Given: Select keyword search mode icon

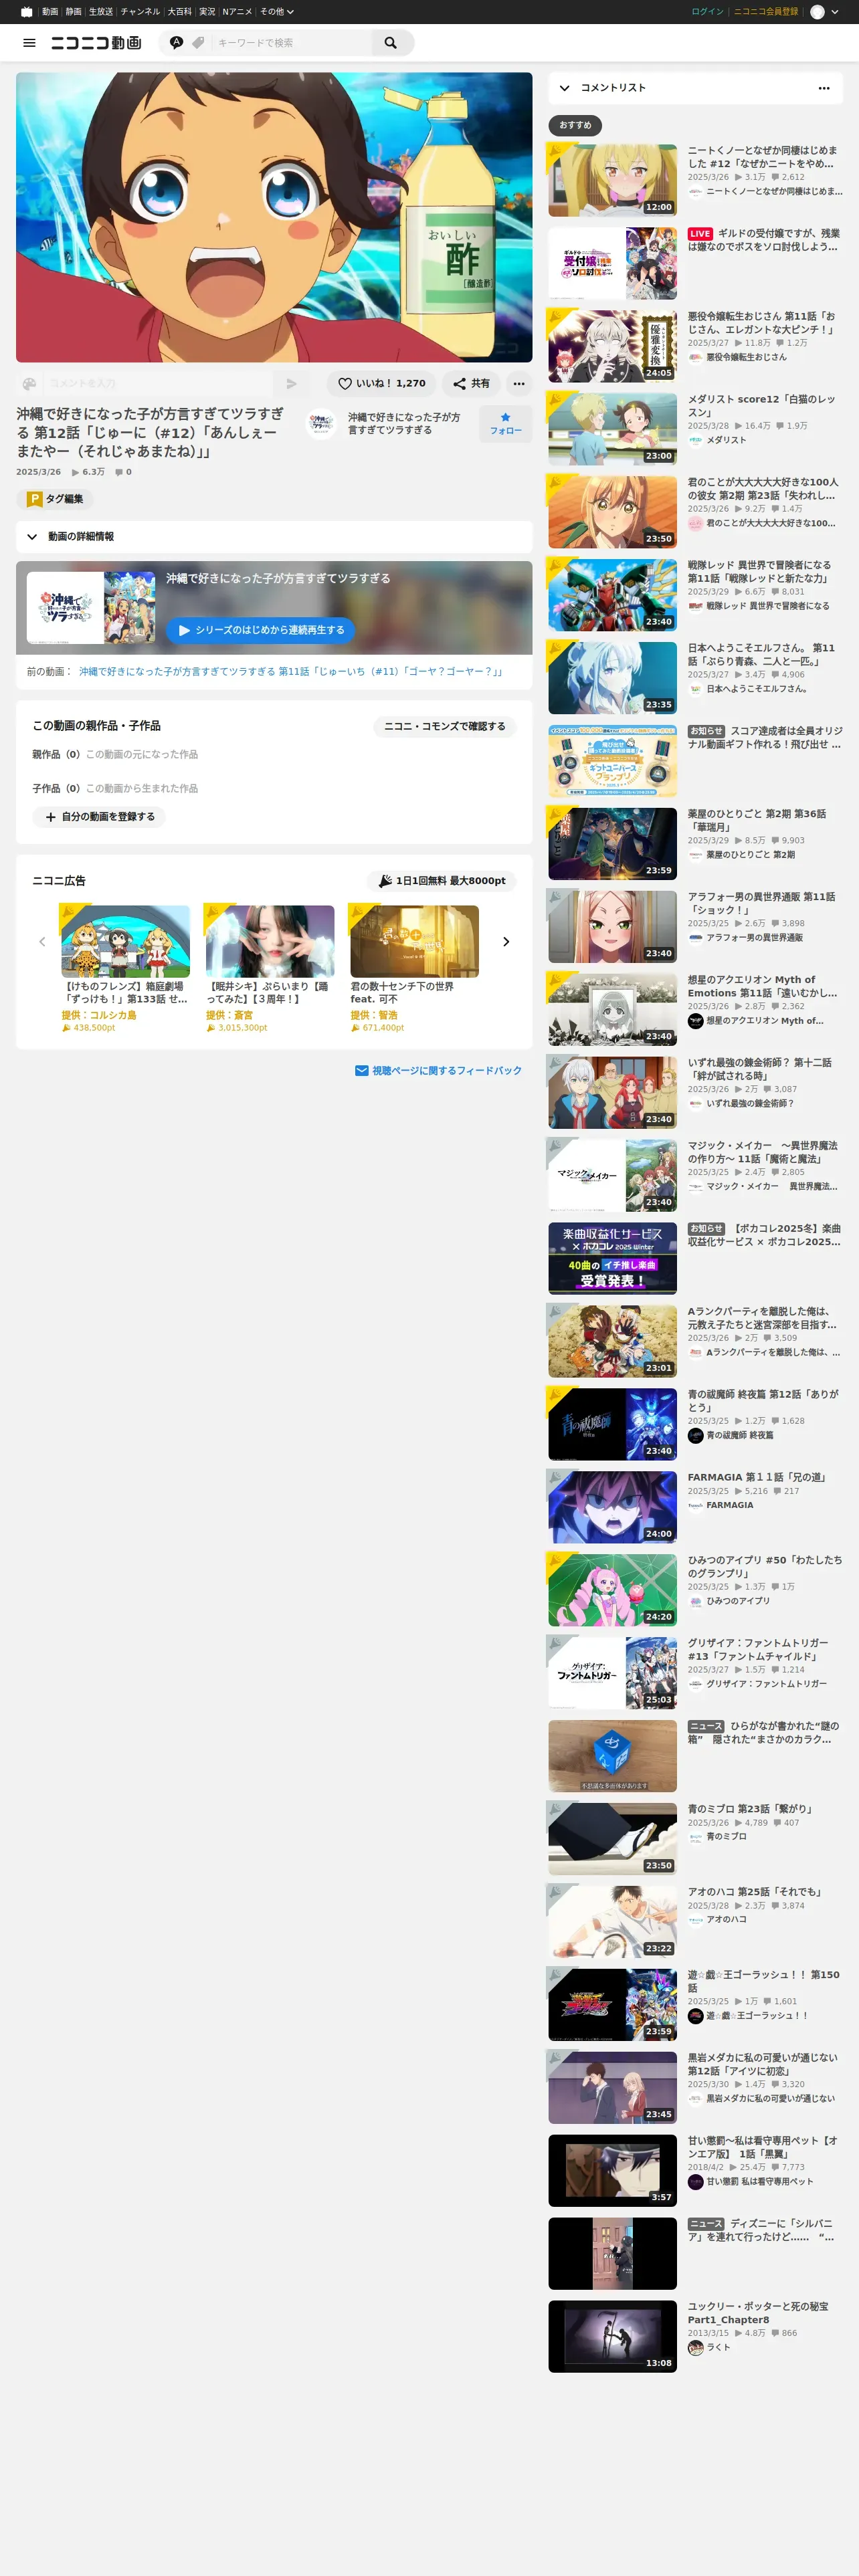Looking at the screenshot, I should [176, 43].
